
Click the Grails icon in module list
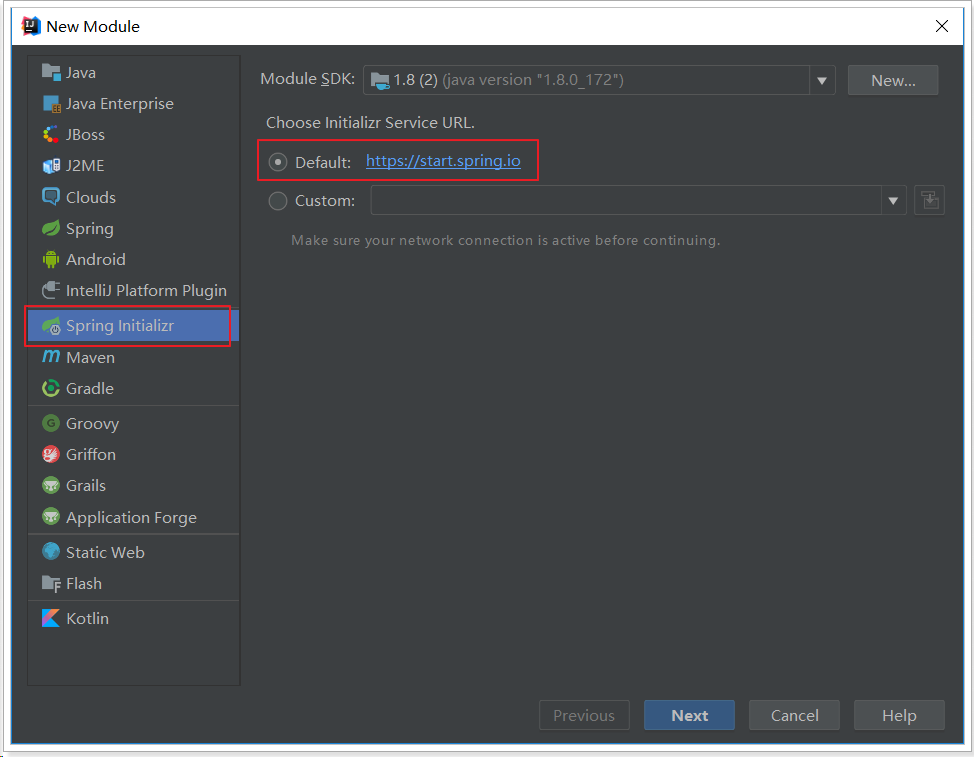[x=51, y=485]
